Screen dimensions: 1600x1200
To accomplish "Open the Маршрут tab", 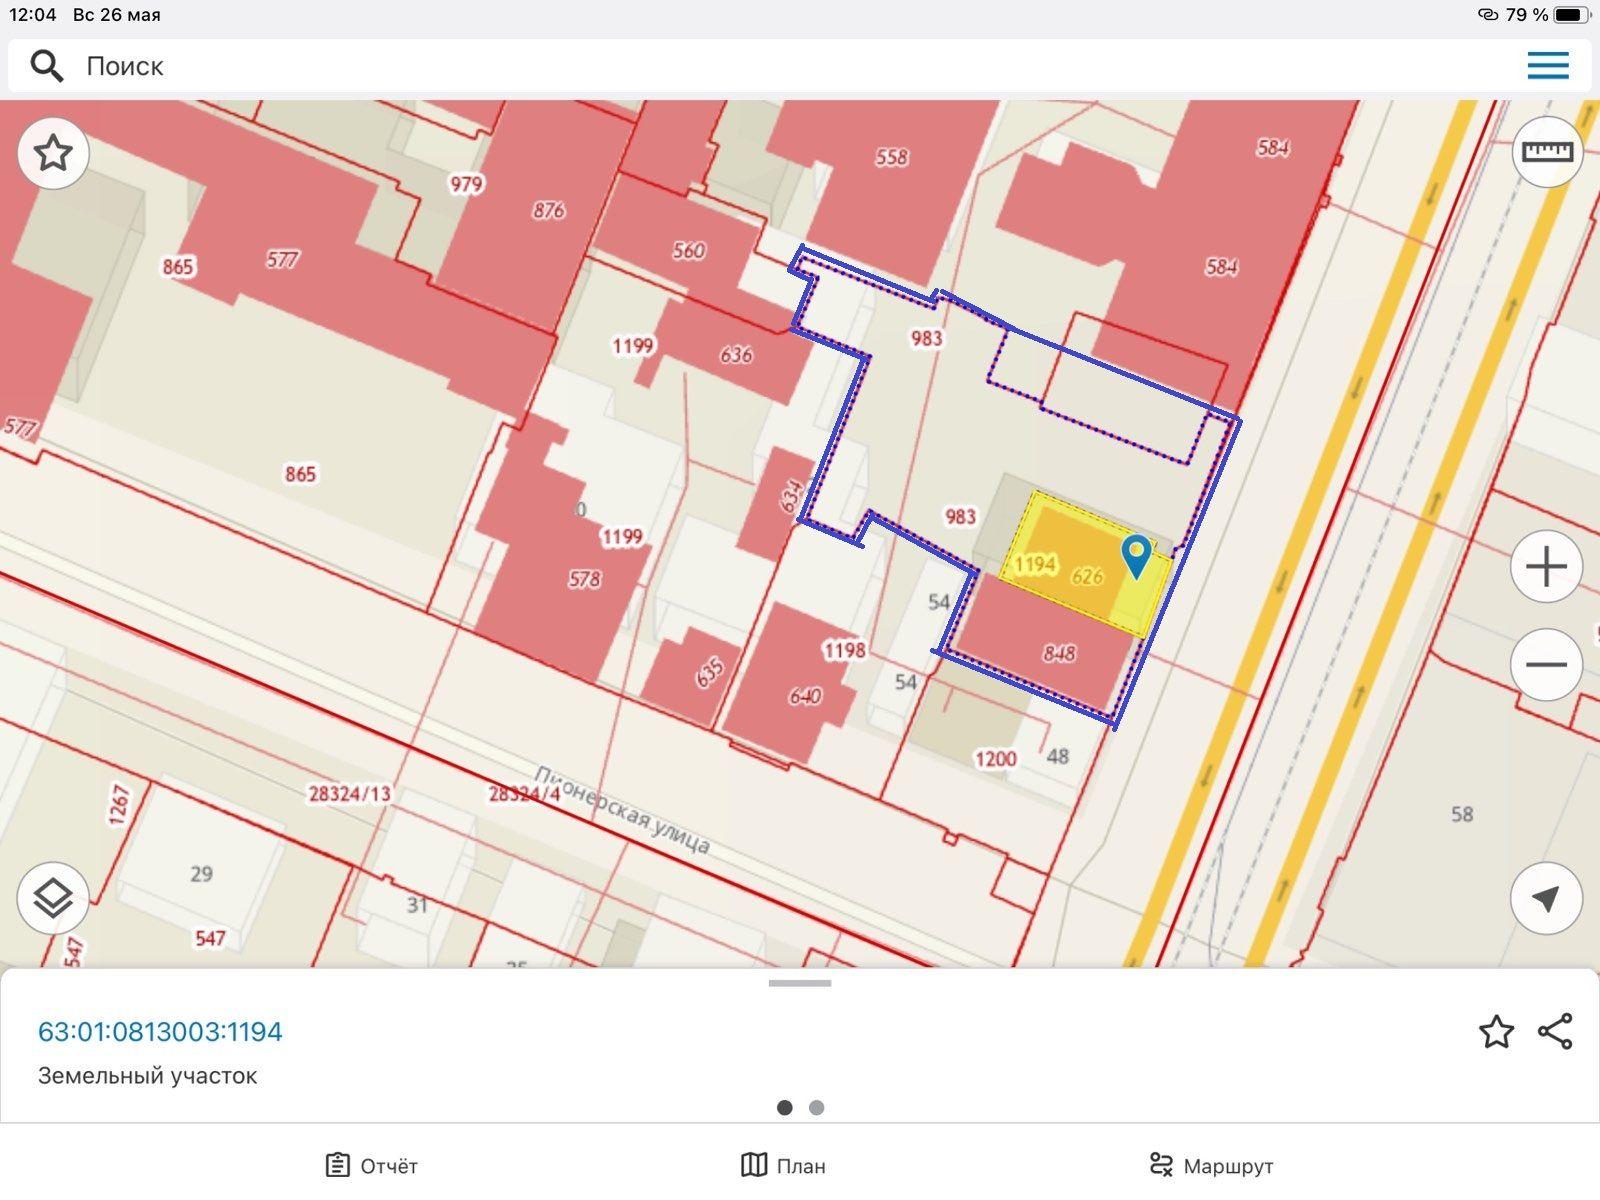I will tap(1211, 1165).
